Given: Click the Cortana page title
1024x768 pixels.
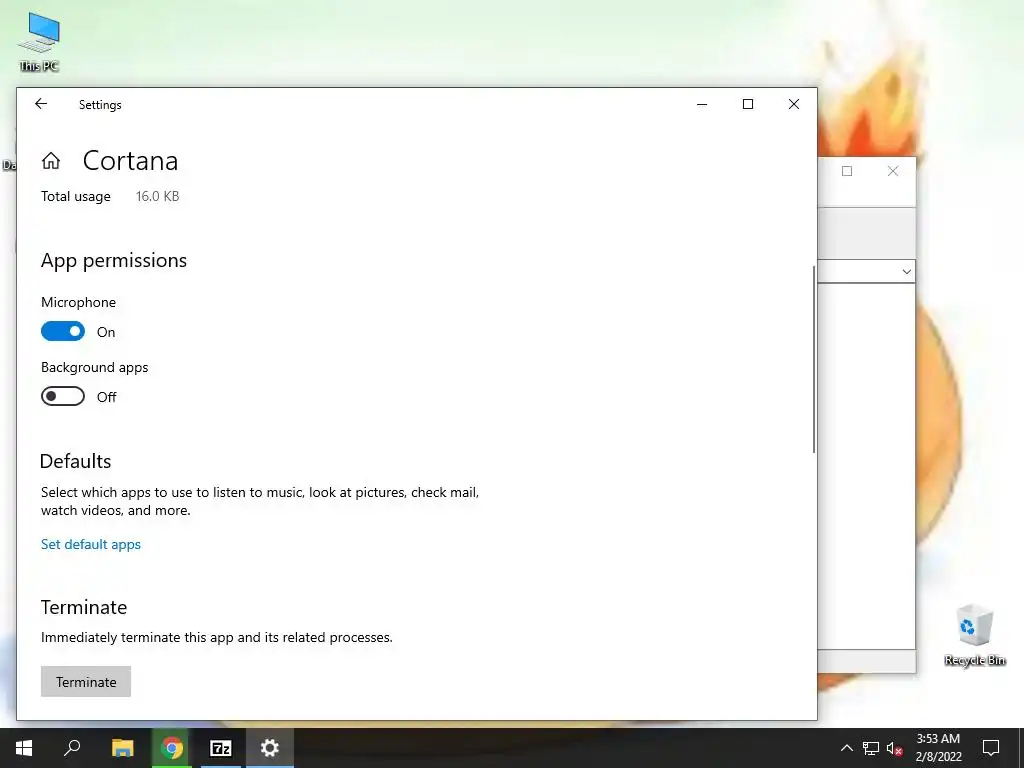Looking at the screenshot, I should (131, 161).
